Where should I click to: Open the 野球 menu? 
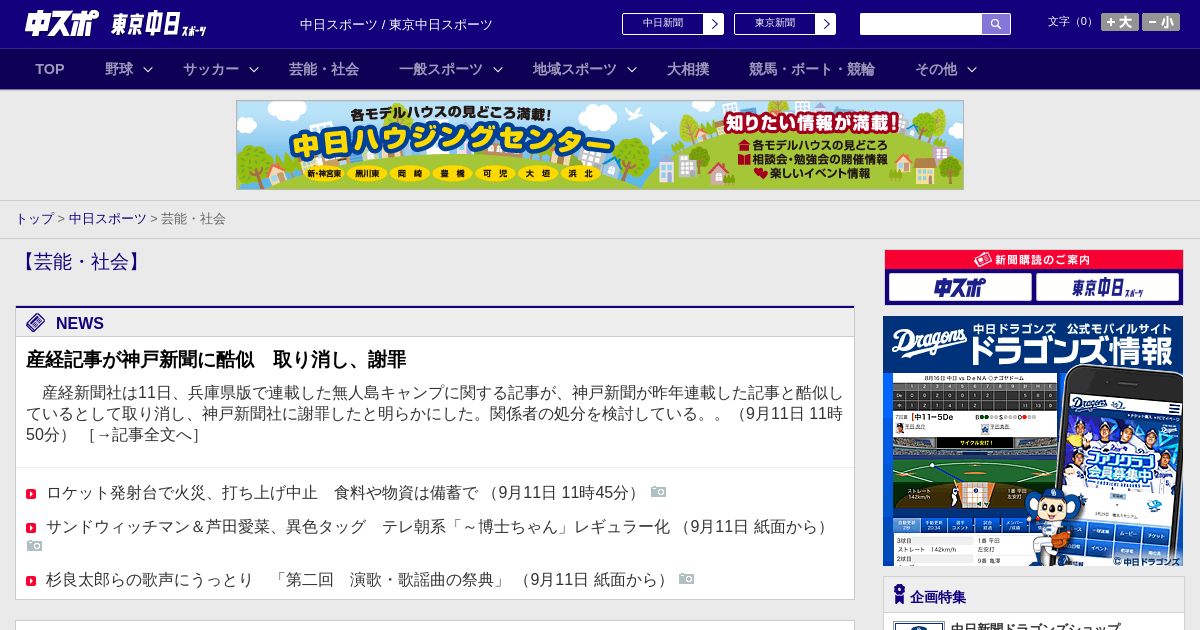119,69
